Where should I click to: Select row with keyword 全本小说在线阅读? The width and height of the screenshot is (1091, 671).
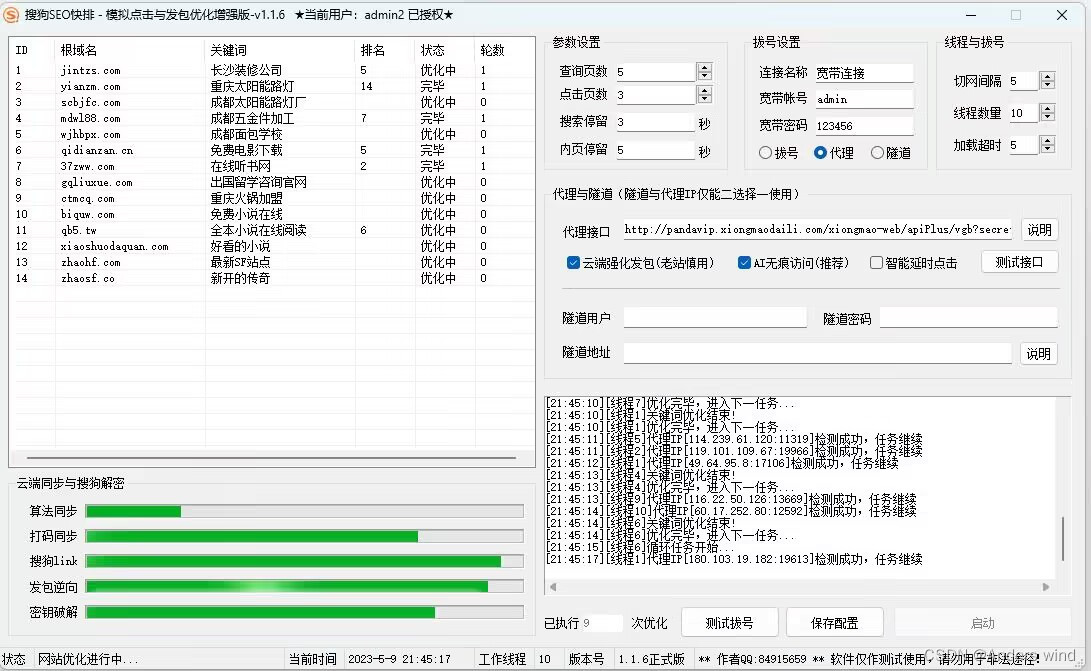272,230
